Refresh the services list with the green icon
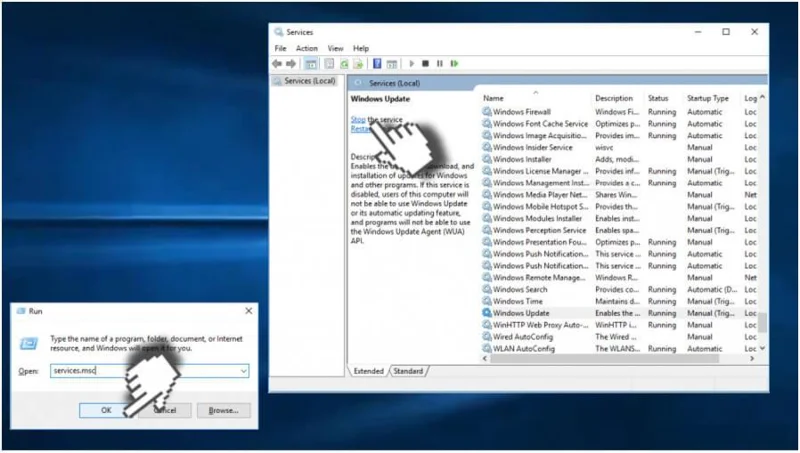Viewport: 800px width, 453px height. coord(344,64)
